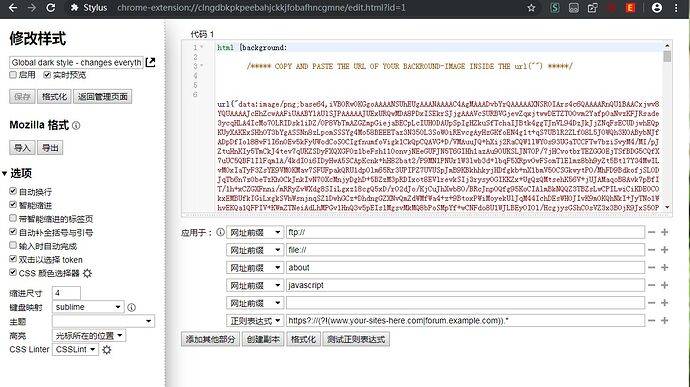
Task: Add a row after the regex entry
Action: pyautogui.click(x=664, y=321)
